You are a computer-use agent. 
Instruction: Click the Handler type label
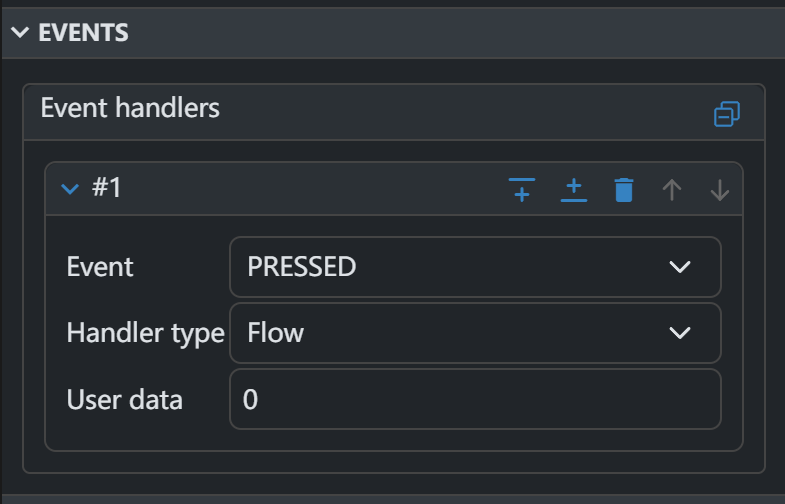coord(145,333)
